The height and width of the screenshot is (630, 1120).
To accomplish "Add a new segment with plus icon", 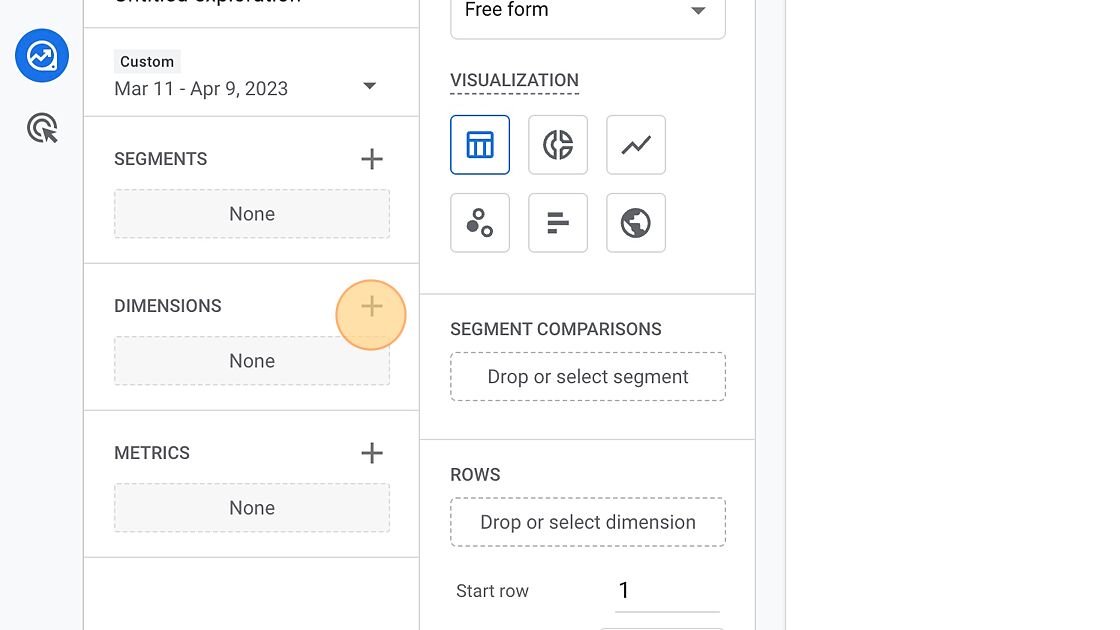I will click(371, 159).
